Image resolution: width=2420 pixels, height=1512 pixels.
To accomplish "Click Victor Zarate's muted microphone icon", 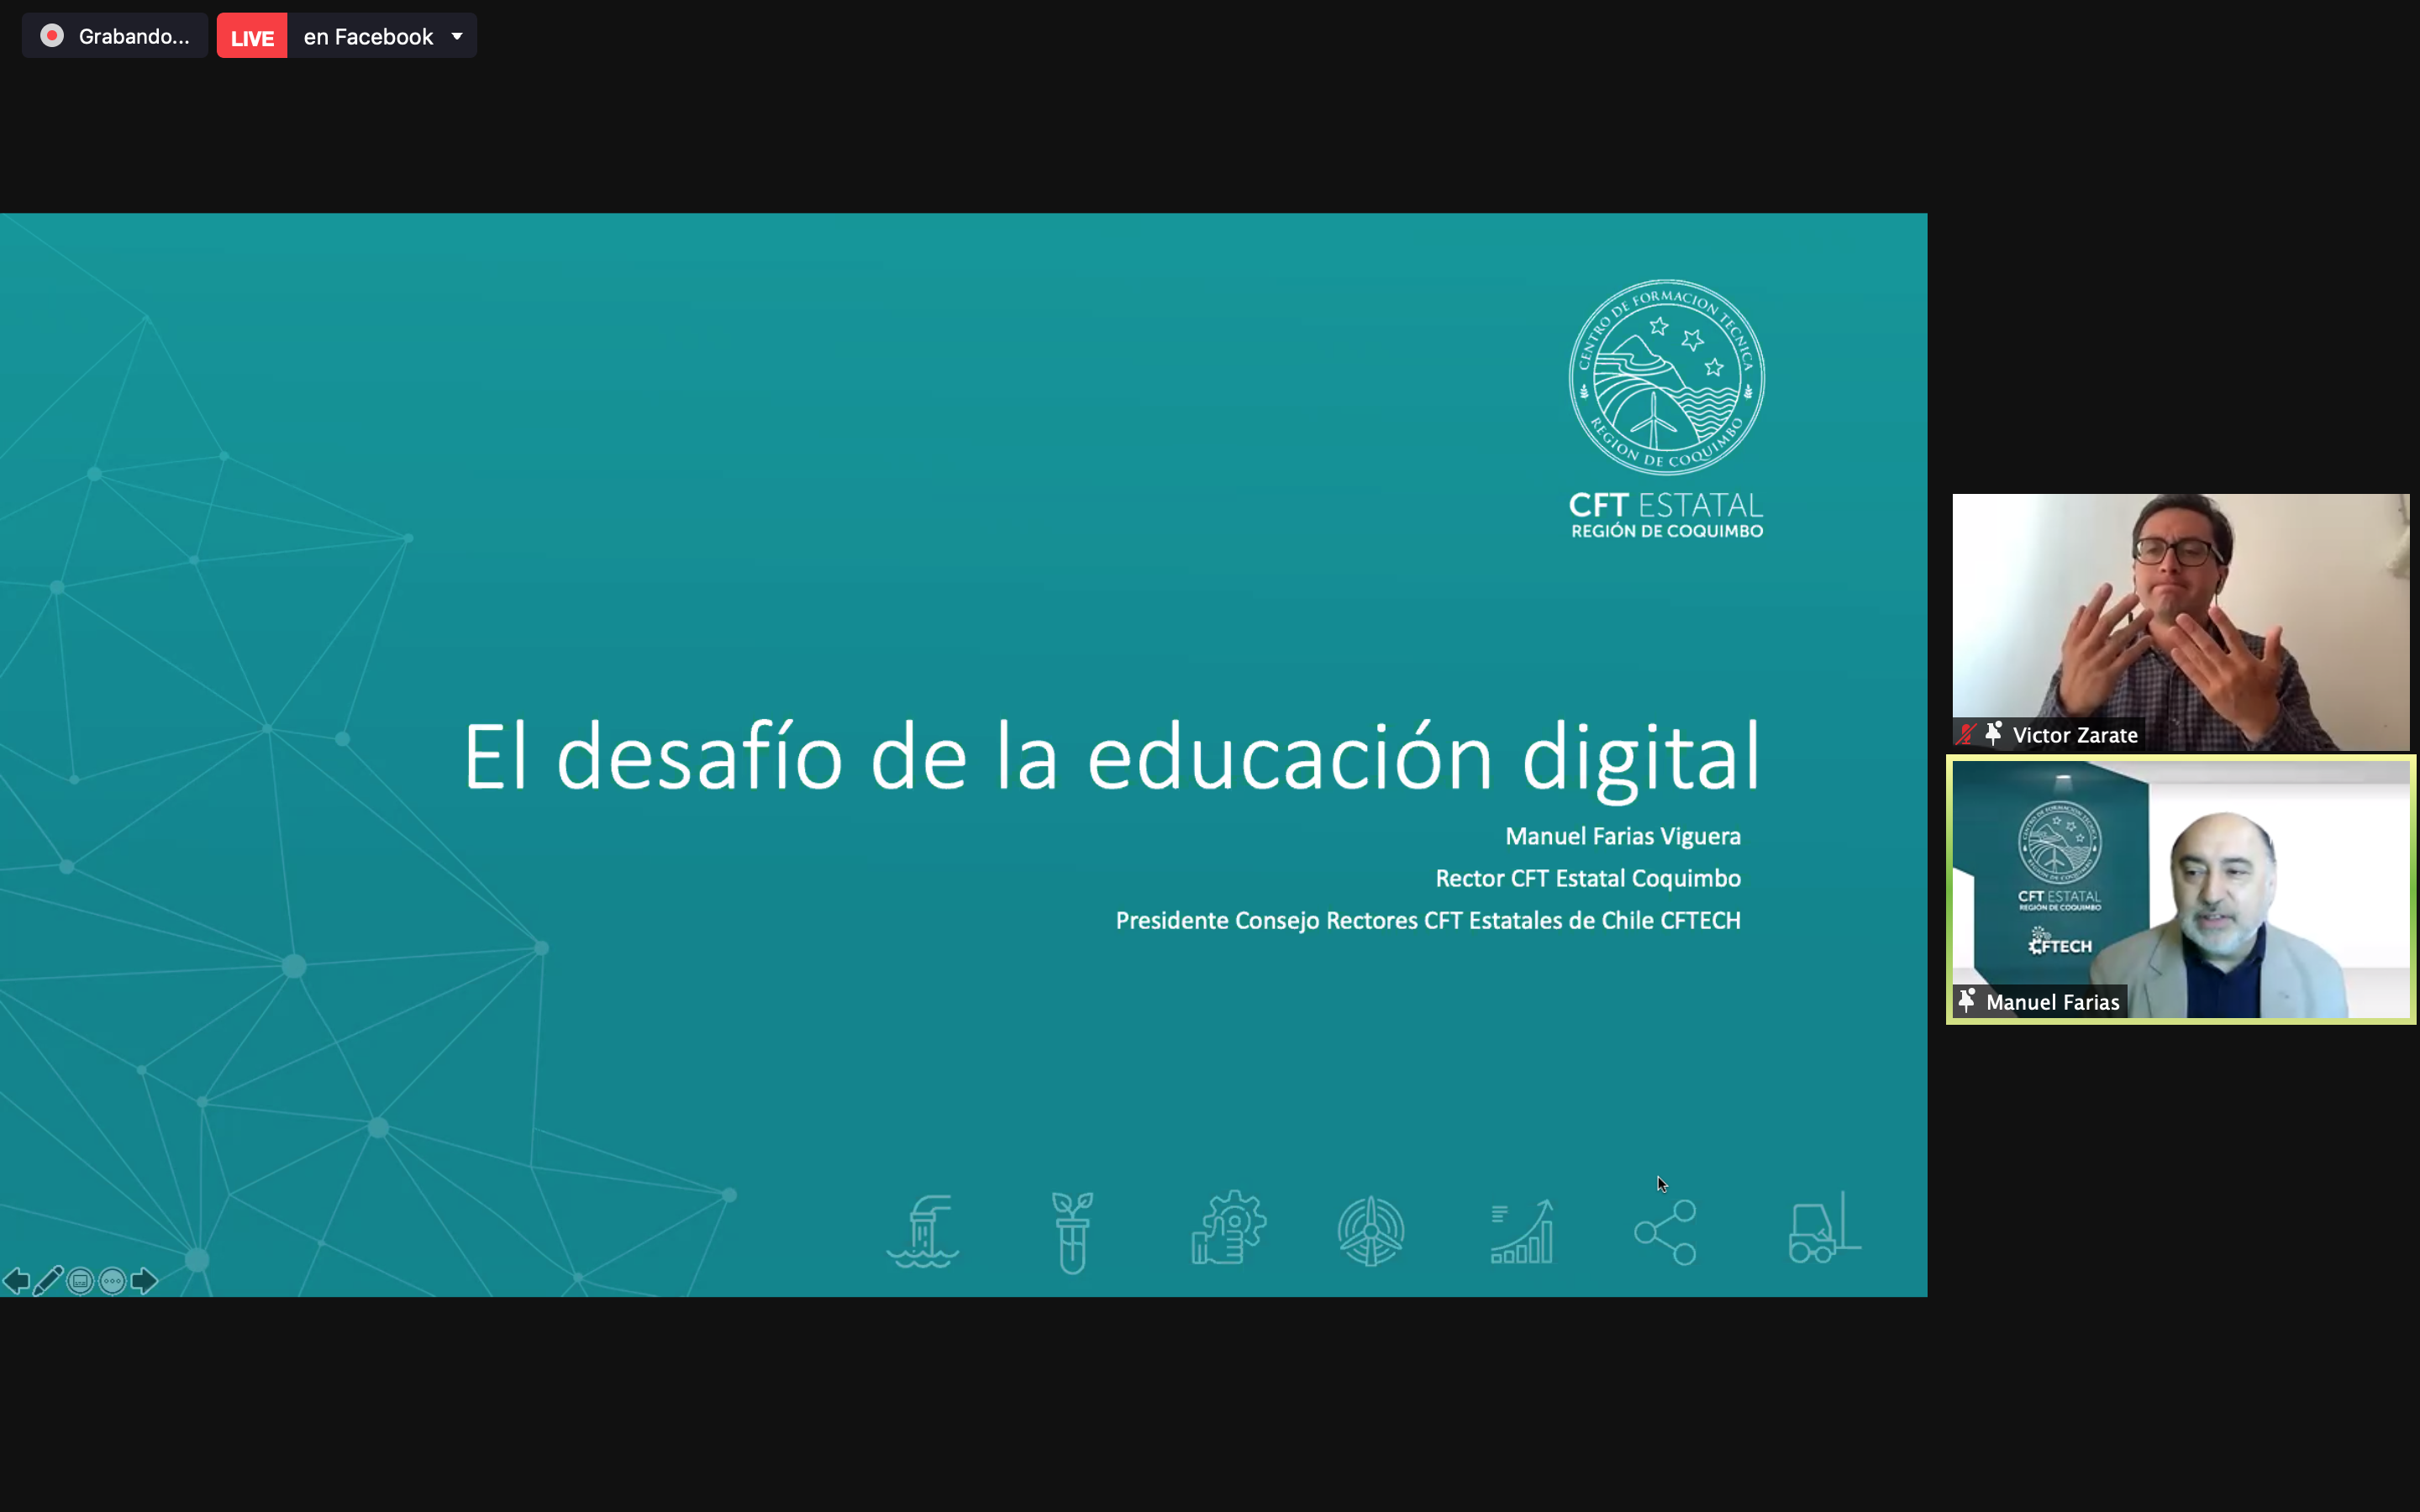I will 1966,735.
